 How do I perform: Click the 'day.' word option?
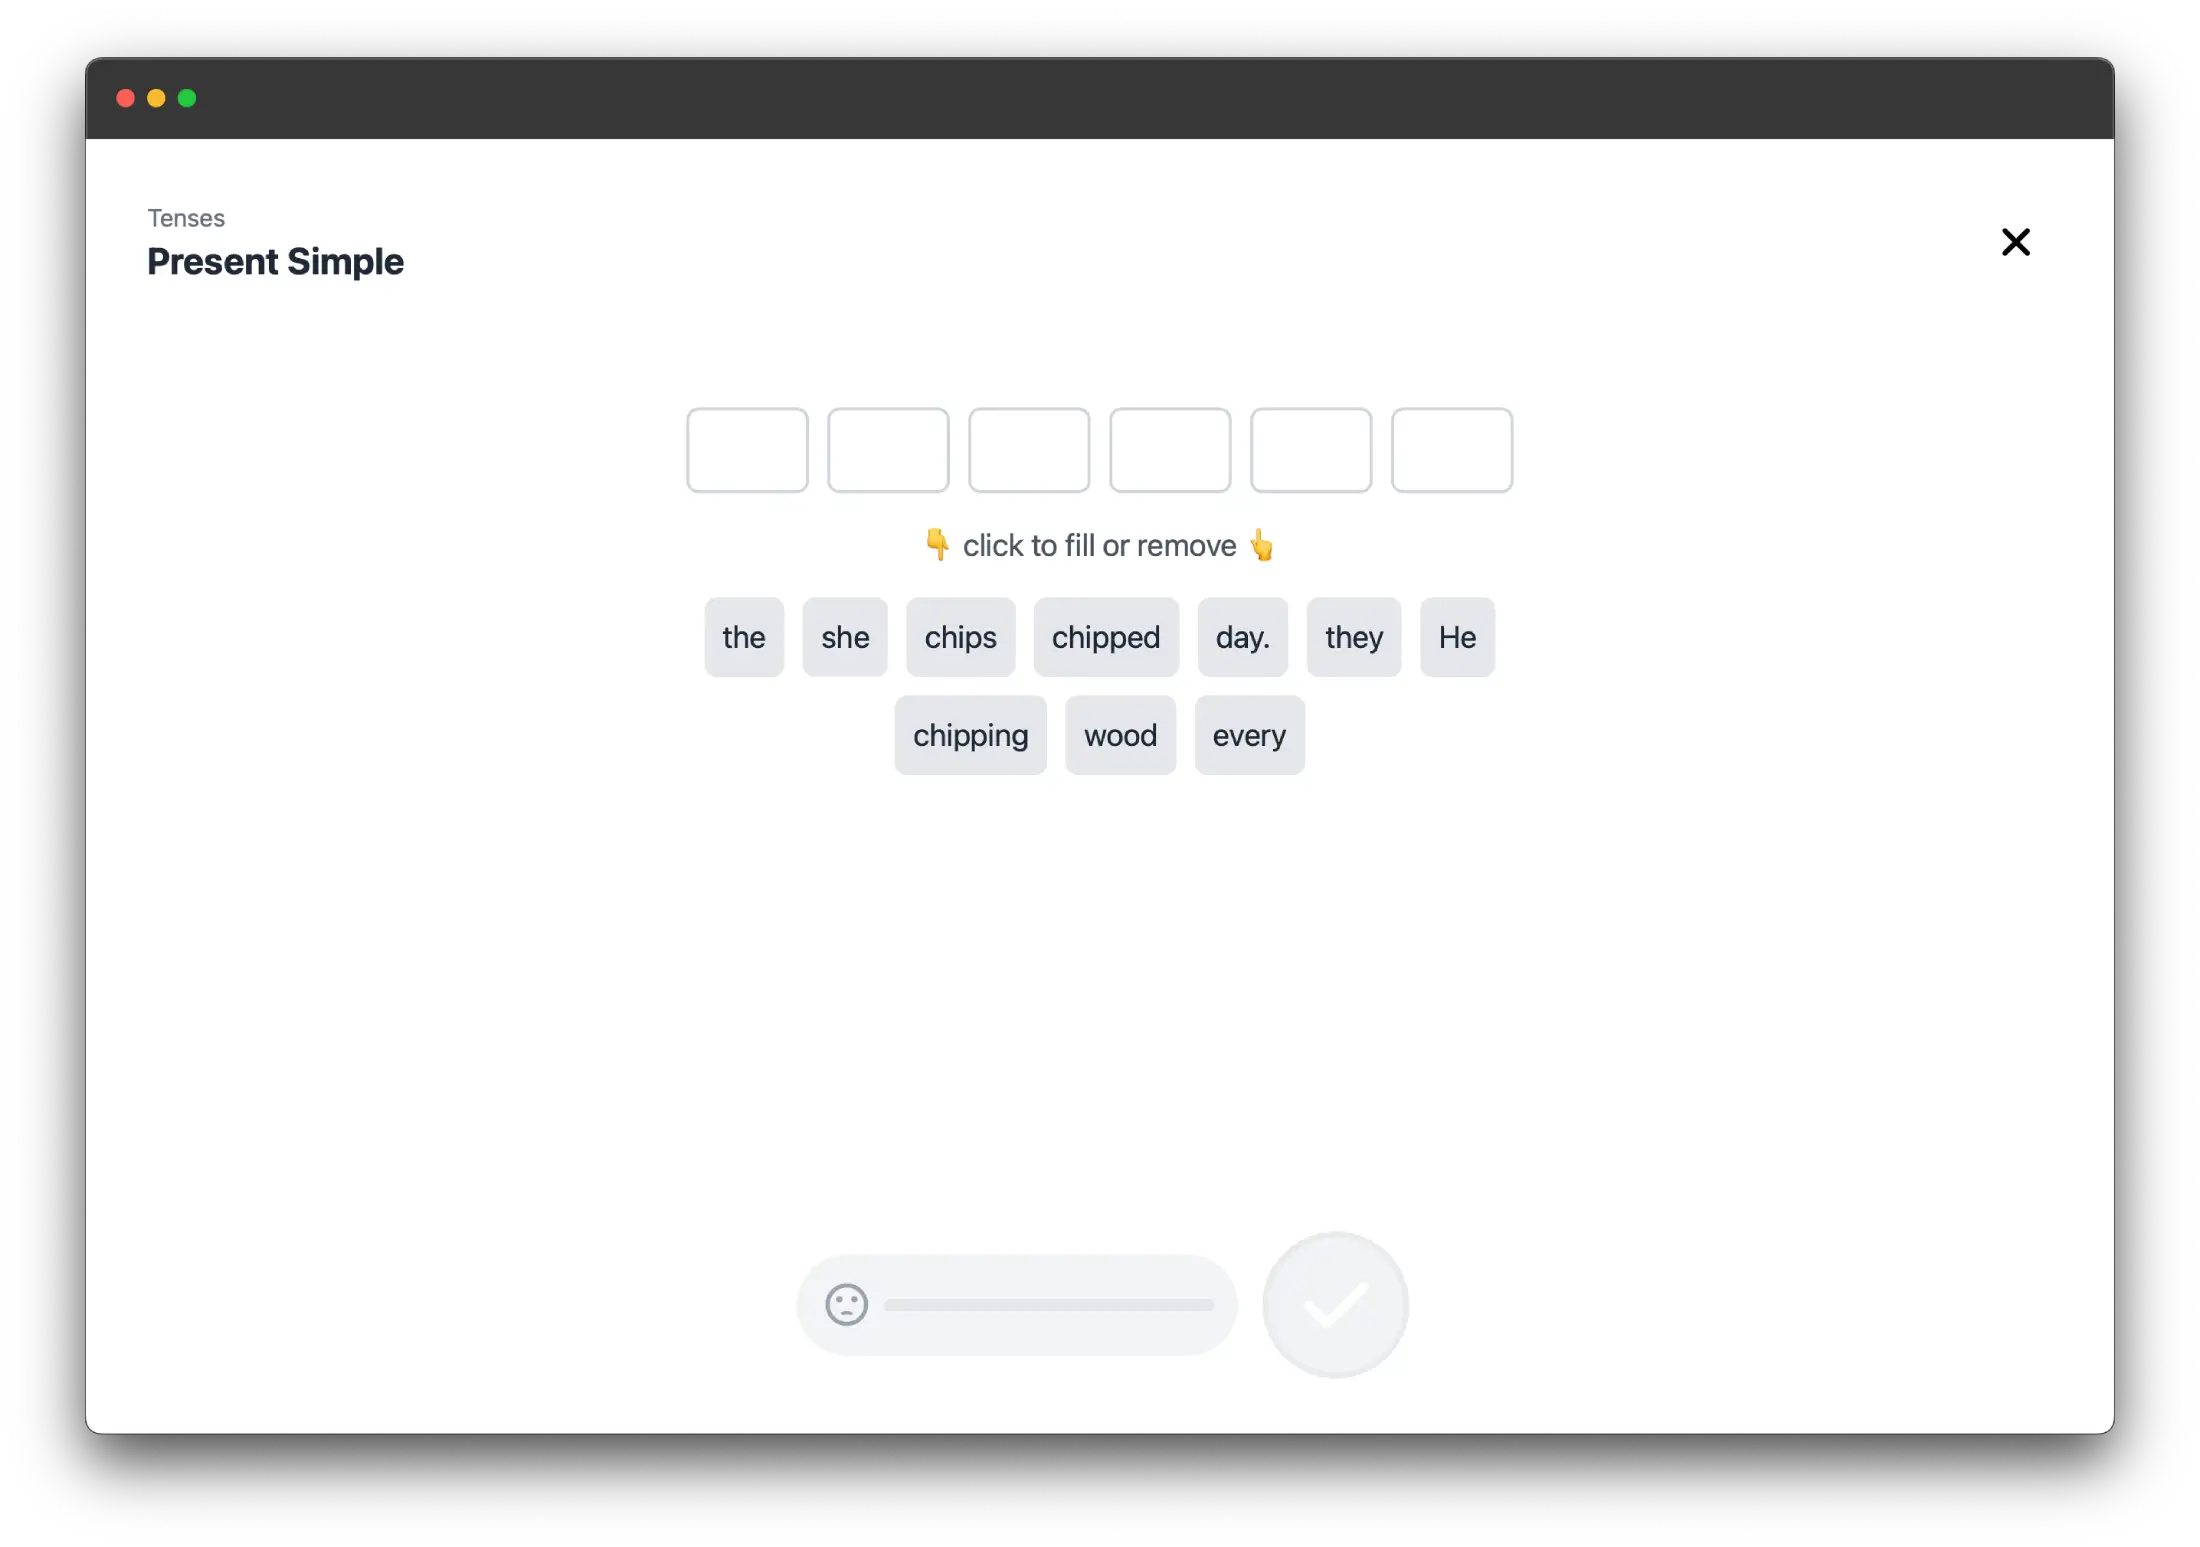[x=1241, y=636]
